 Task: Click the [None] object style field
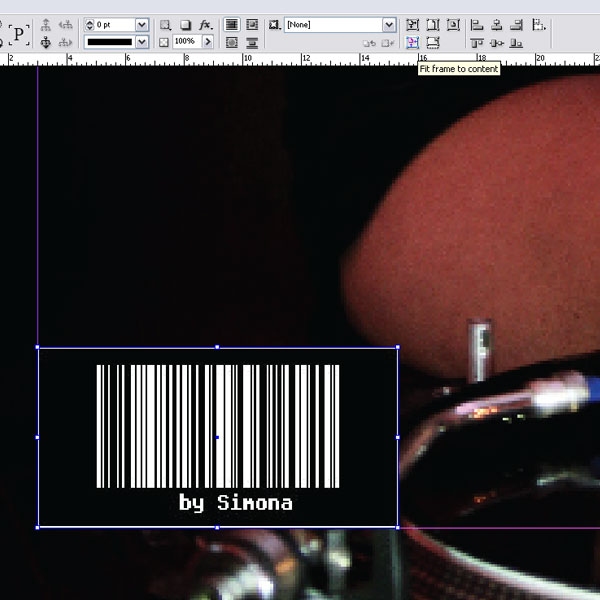click(x=333, y=25)
